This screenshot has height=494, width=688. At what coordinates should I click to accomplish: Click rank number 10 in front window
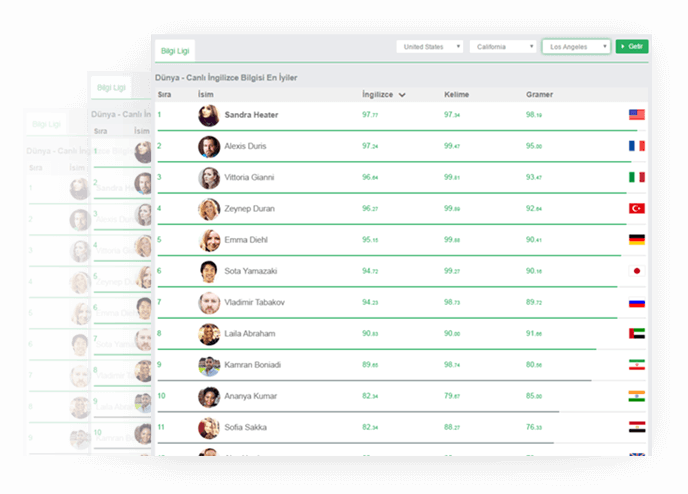(x=161, y=396)
